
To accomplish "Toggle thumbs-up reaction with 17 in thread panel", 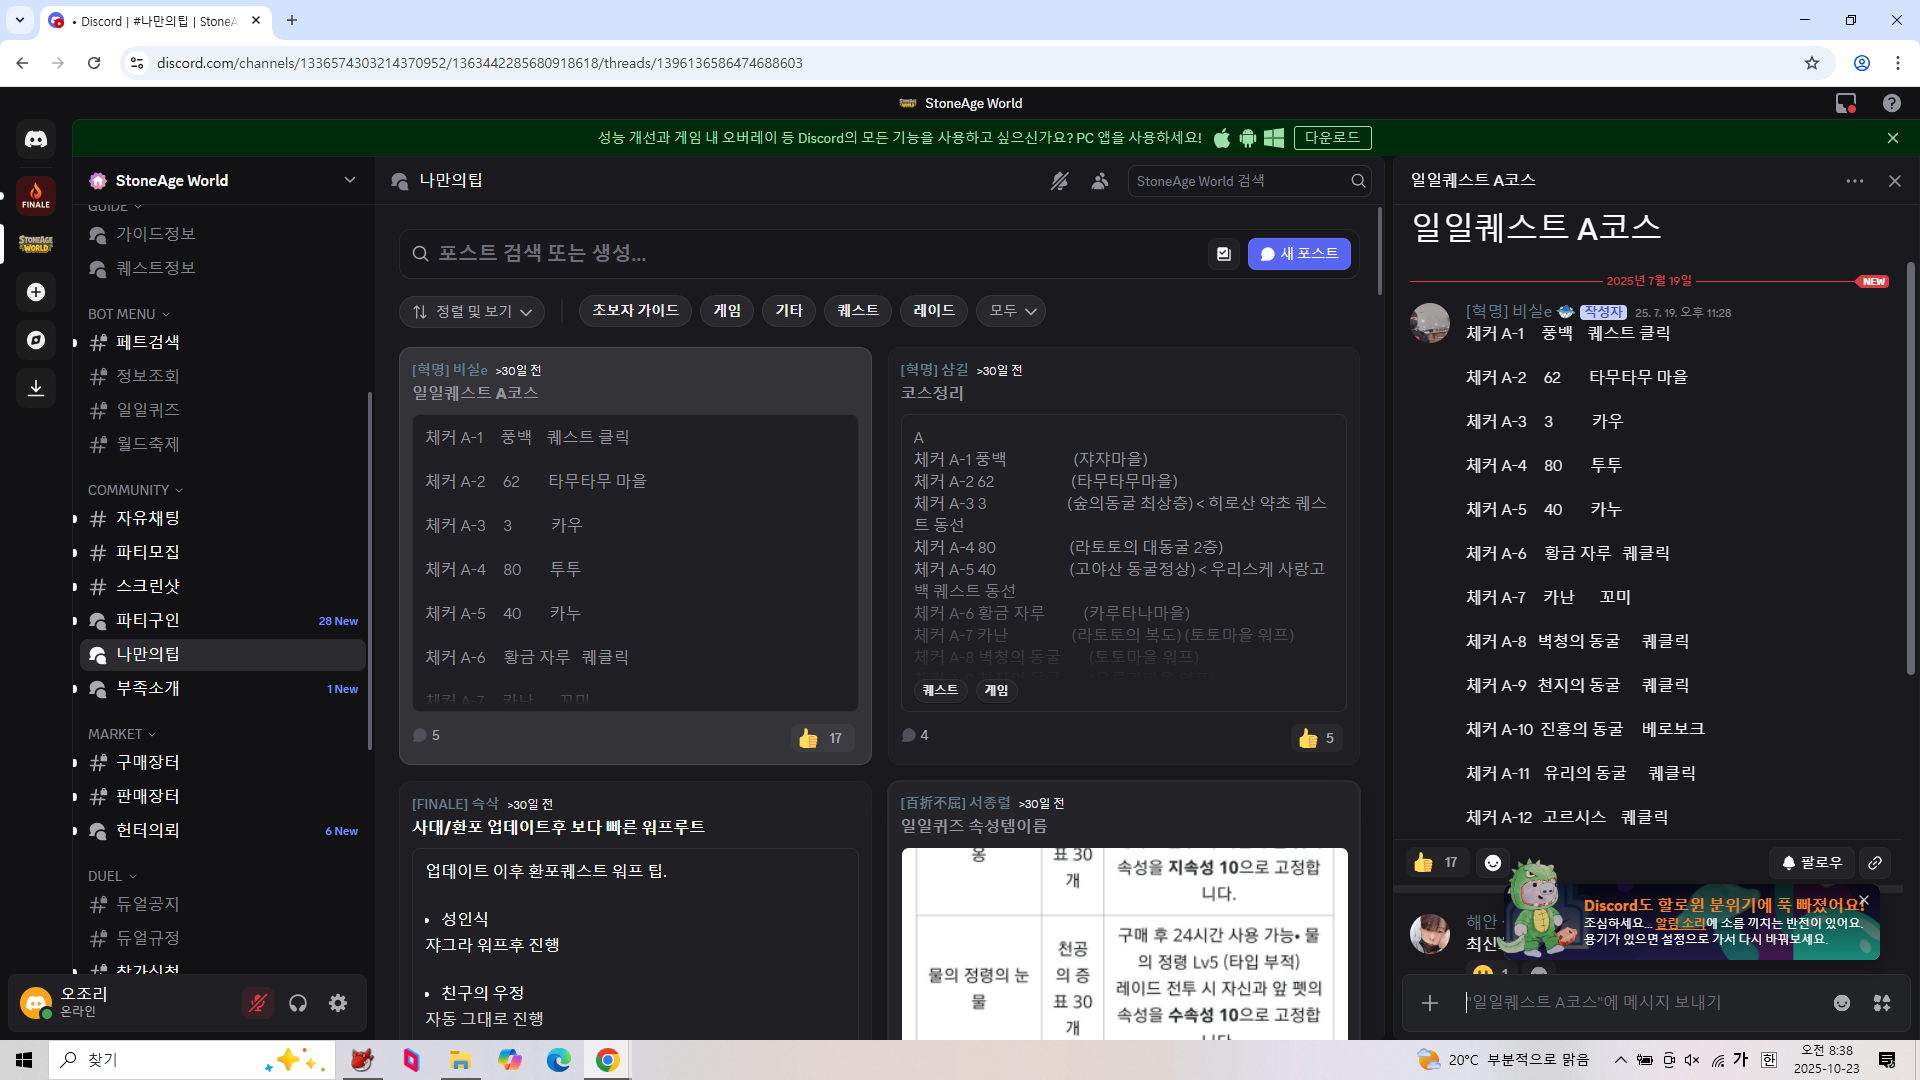I will pos(1436,862).
